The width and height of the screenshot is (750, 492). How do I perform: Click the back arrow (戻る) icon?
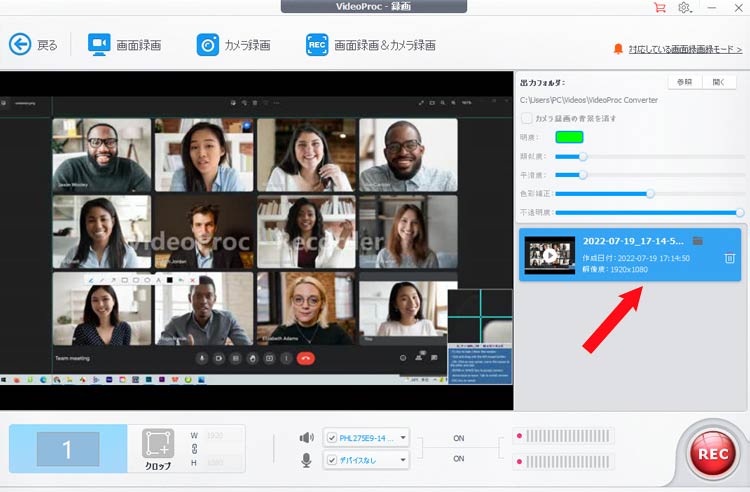click(x=20, y=44)
